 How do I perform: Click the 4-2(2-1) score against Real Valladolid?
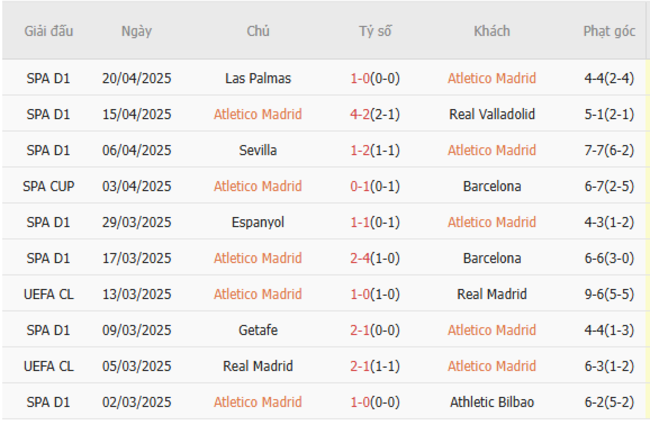(375, 114)
